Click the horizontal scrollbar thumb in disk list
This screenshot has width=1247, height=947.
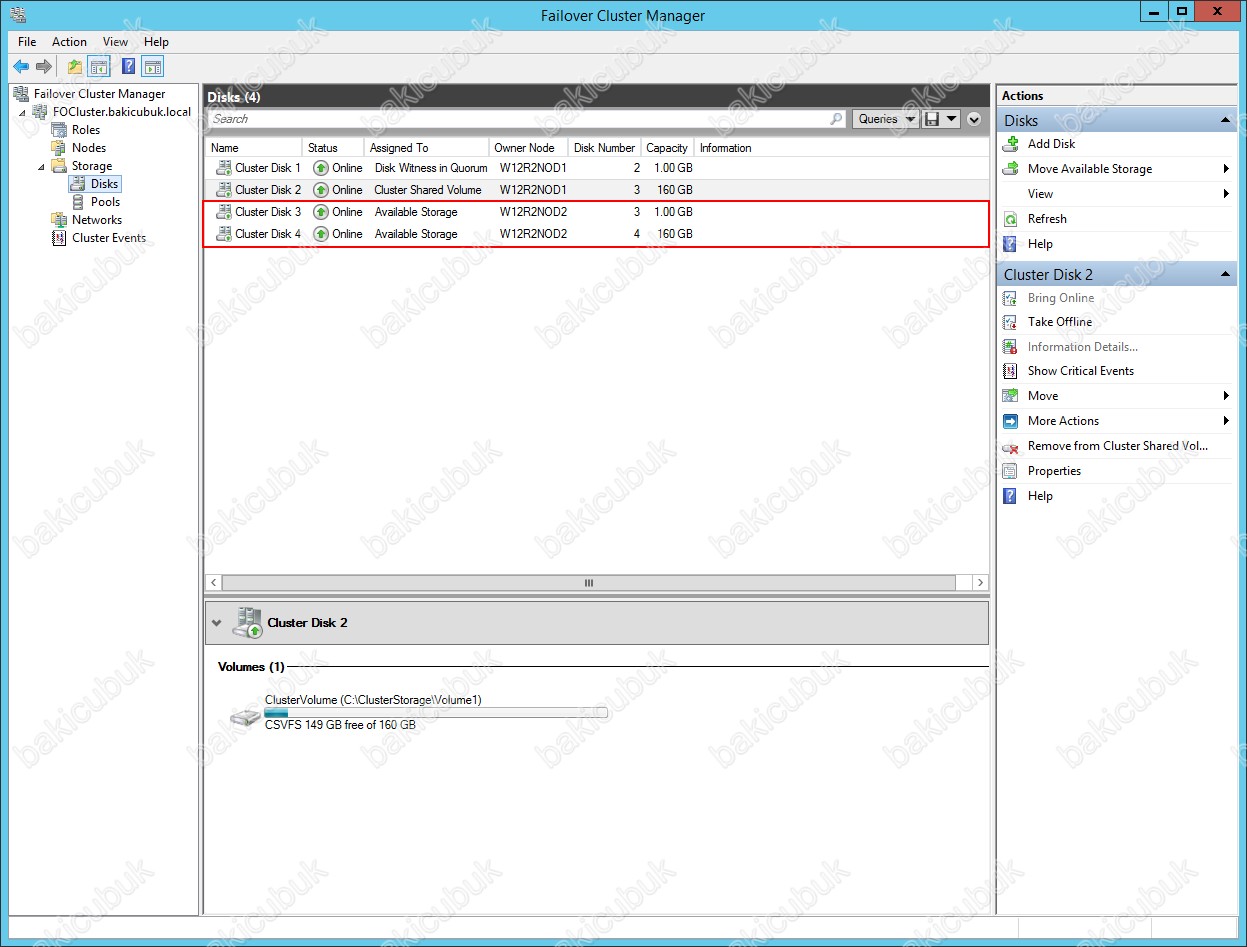tap(589, 582)
